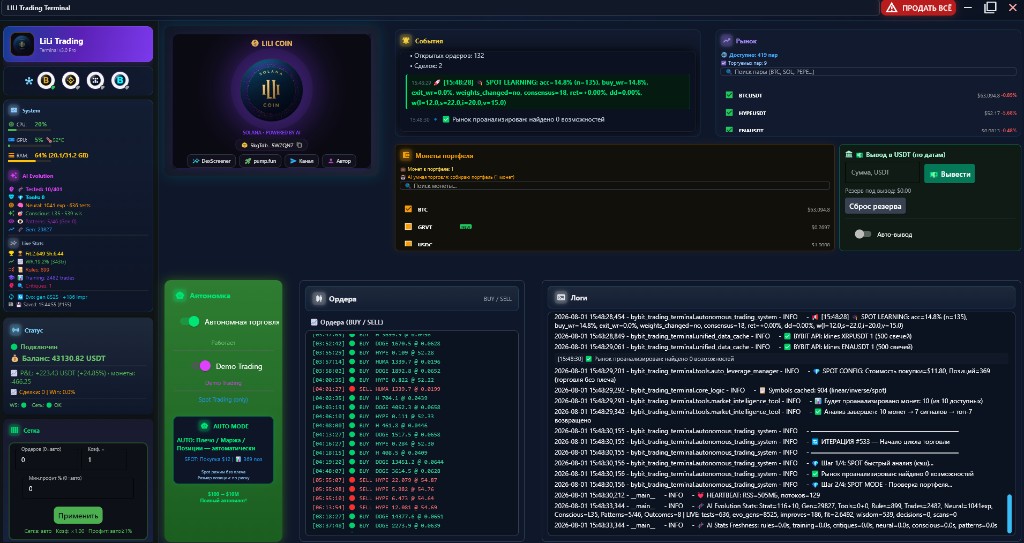Open the Автор link button
The width and height of the screenshot is (1024, 543).
pyautogui.click(x=340, y=161)
